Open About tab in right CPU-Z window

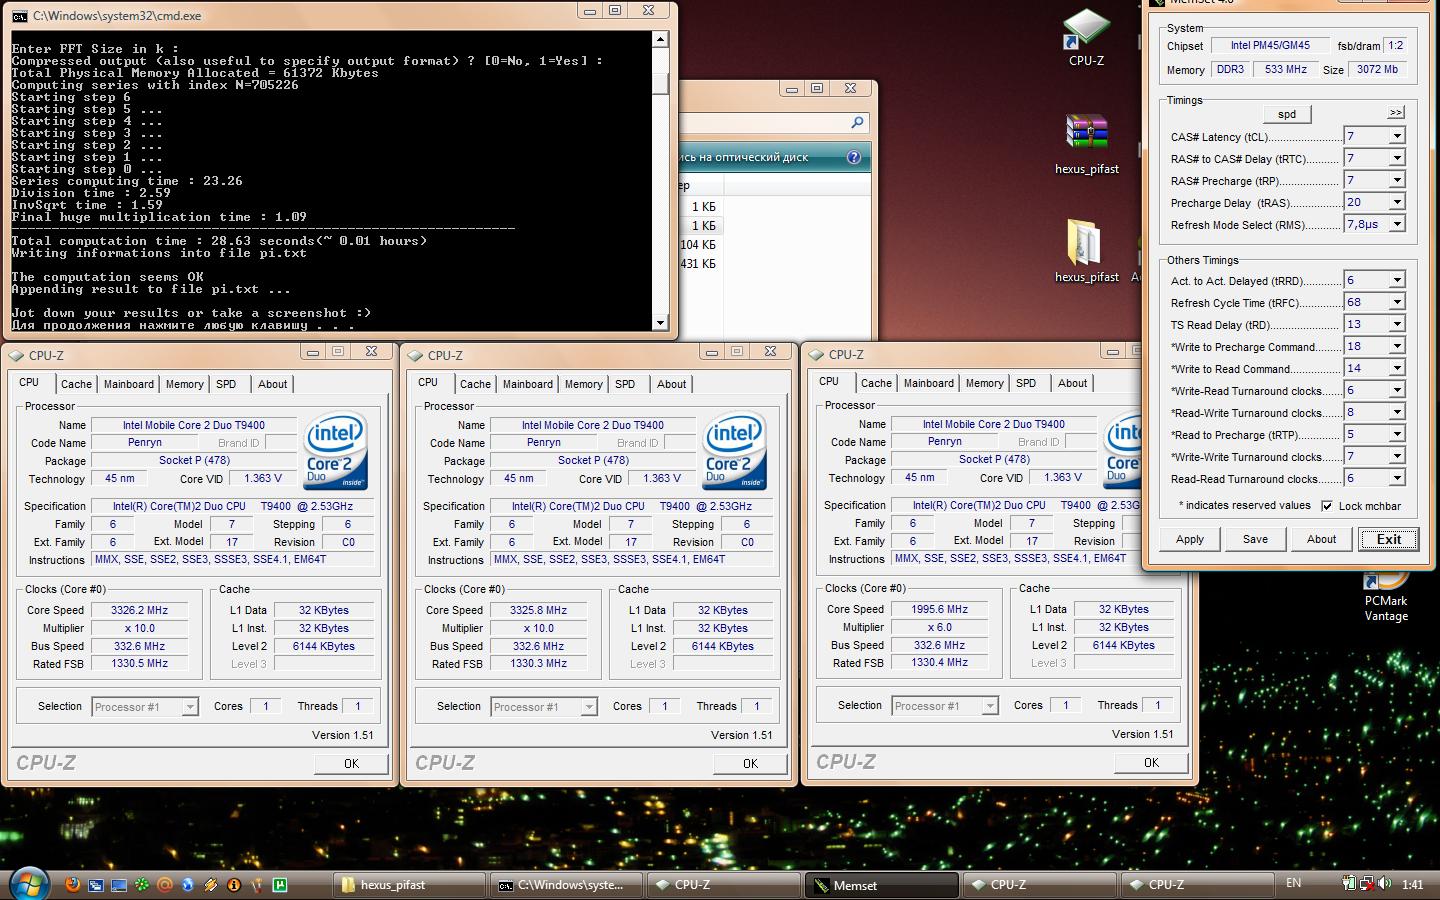click(x=1073, y=383)
